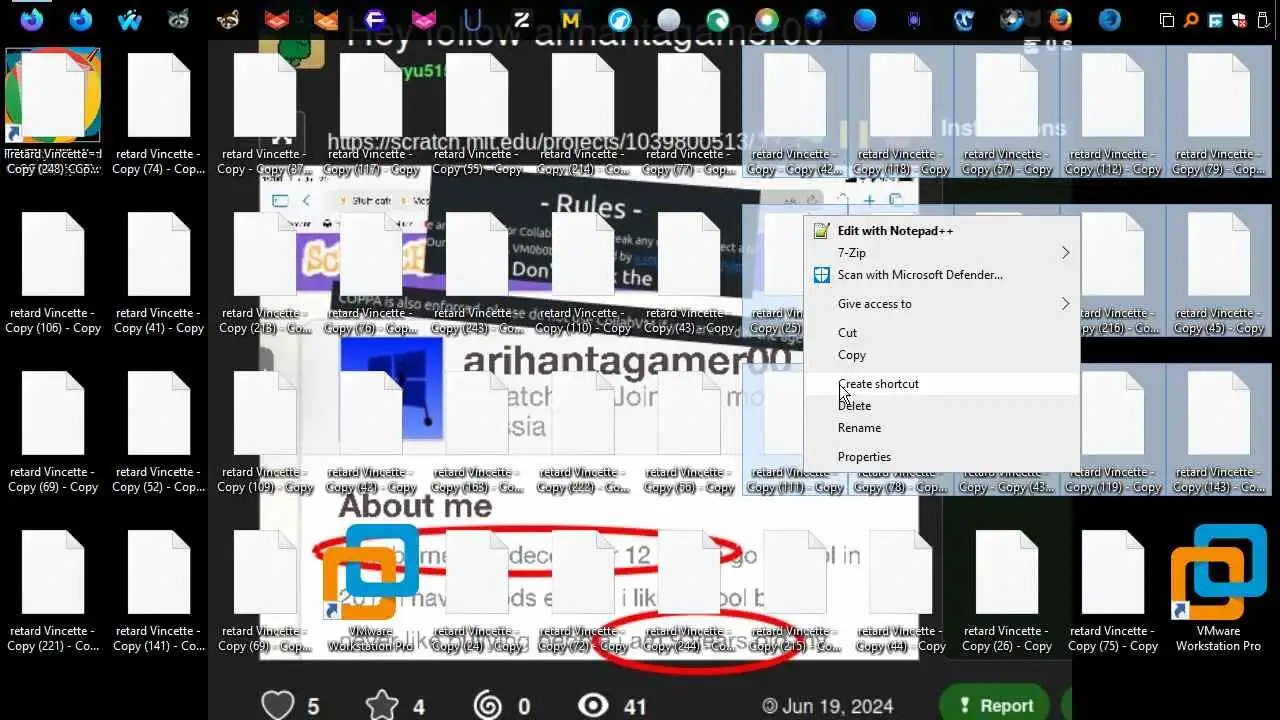Select the file labeled Copy (222)
The width and height of the screenshot is (1280, 720).
point(583,431)
